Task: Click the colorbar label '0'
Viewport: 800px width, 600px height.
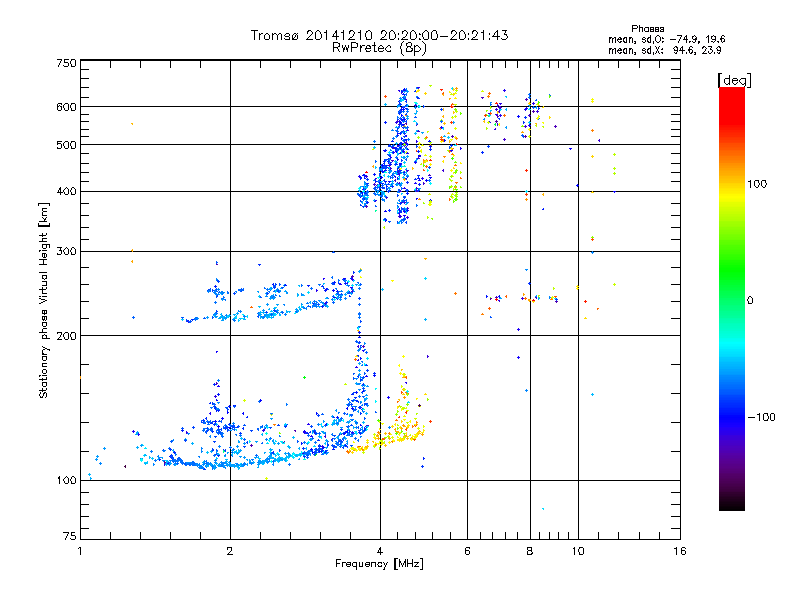Action: point(750,301)
